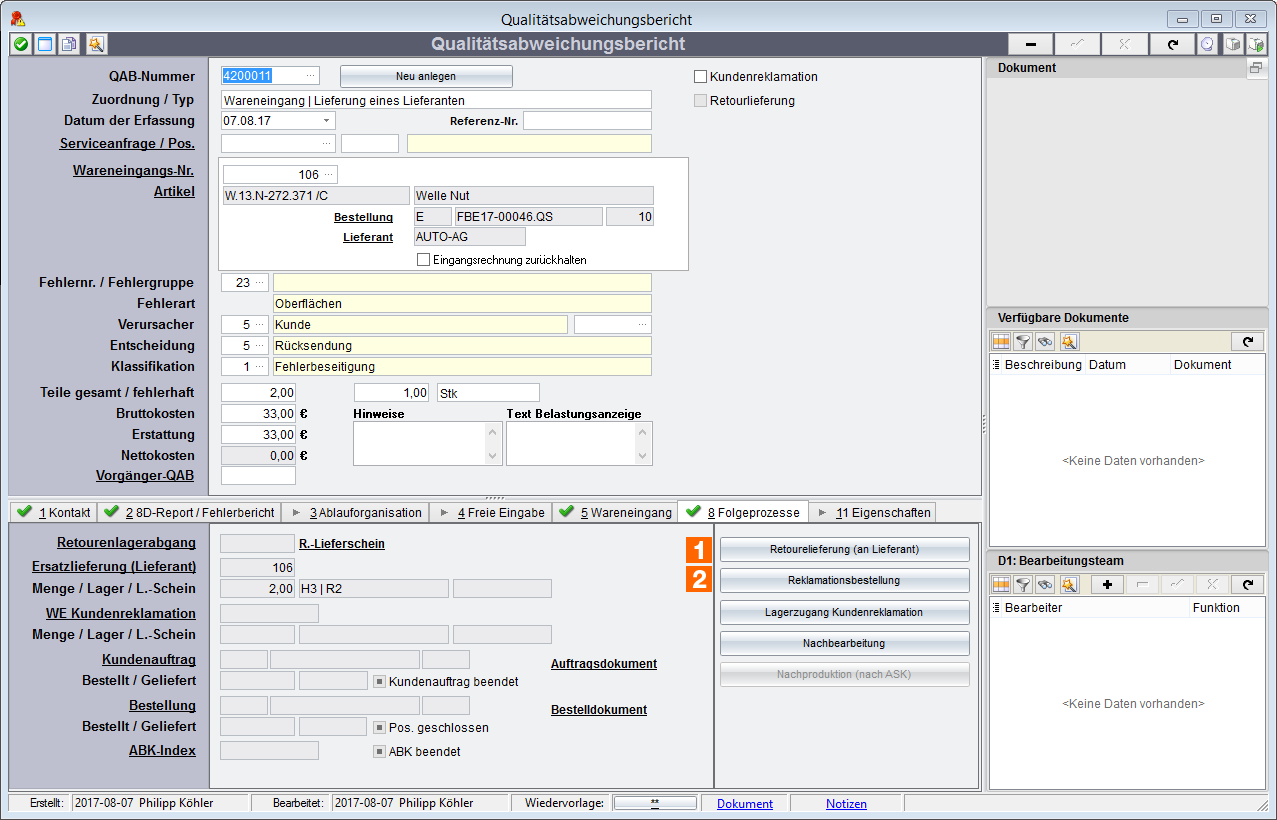Switch to the 4 Freie Eingabe tab
1277x820 pixels.
(491, 512)
